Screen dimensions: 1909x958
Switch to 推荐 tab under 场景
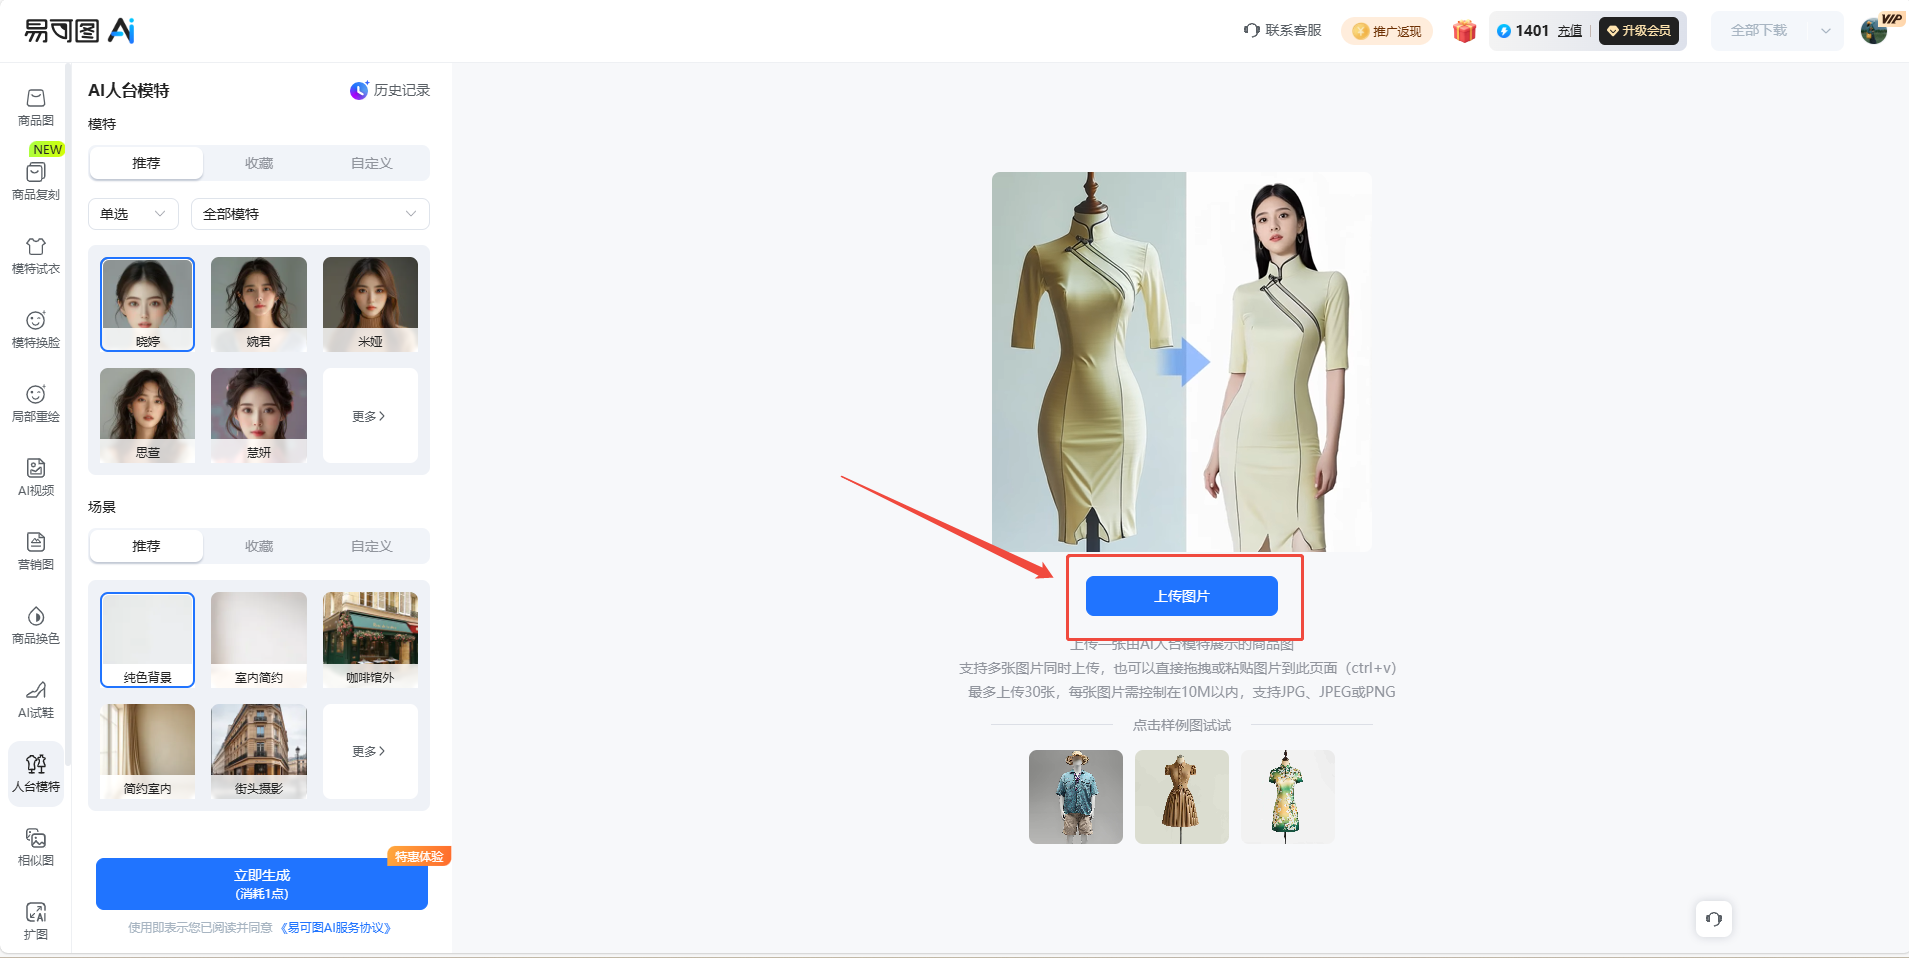coord(146,546)
